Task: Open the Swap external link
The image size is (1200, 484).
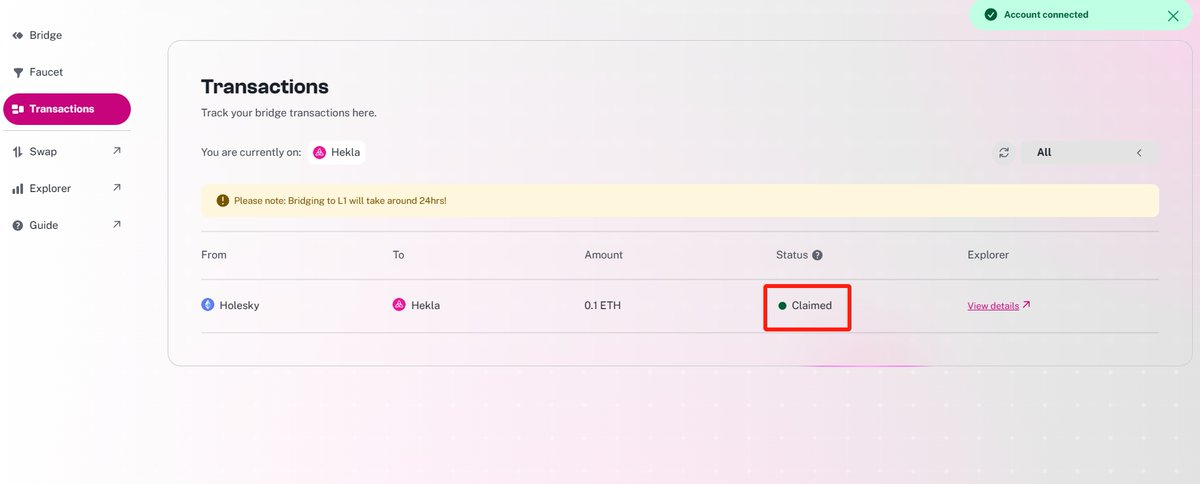Action: pos(43,152)
